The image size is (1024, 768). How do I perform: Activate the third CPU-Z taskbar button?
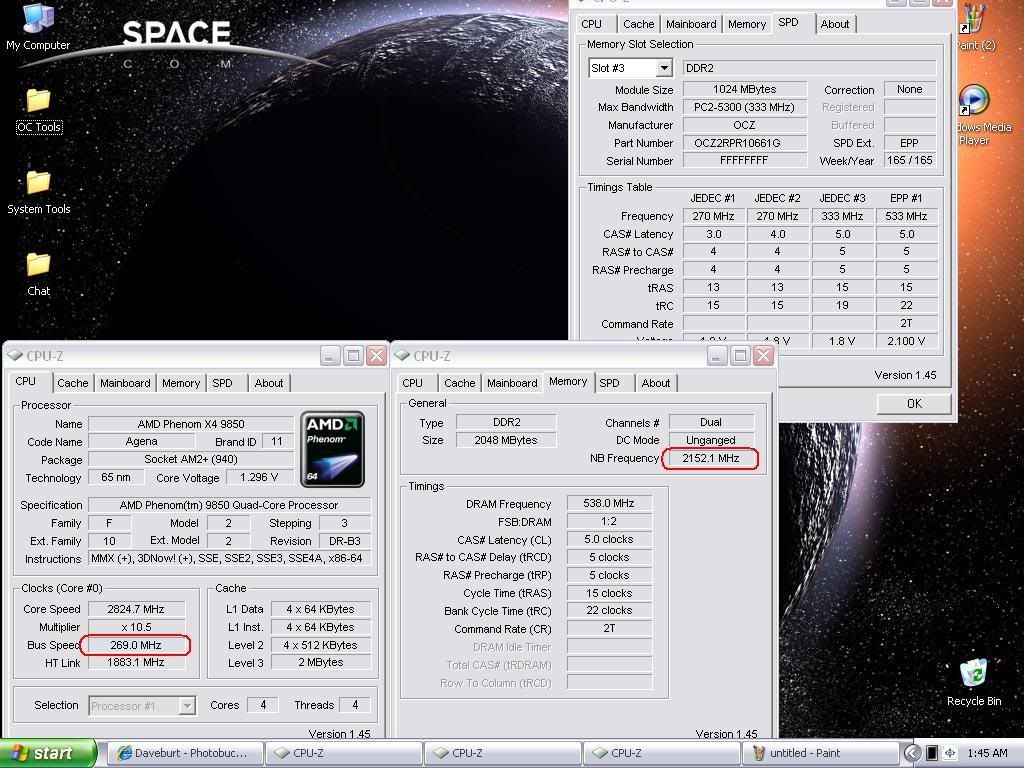(x=662, y=753)
